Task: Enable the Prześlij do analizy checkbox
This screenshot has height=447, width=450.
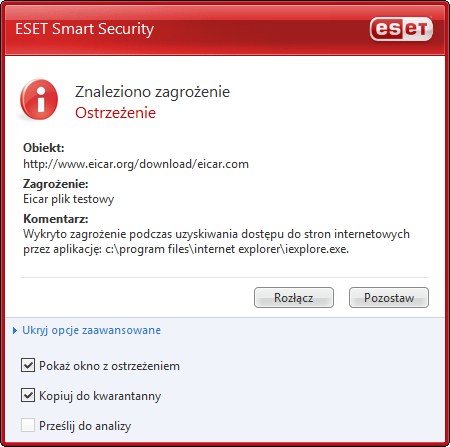Action: (28, 425)
